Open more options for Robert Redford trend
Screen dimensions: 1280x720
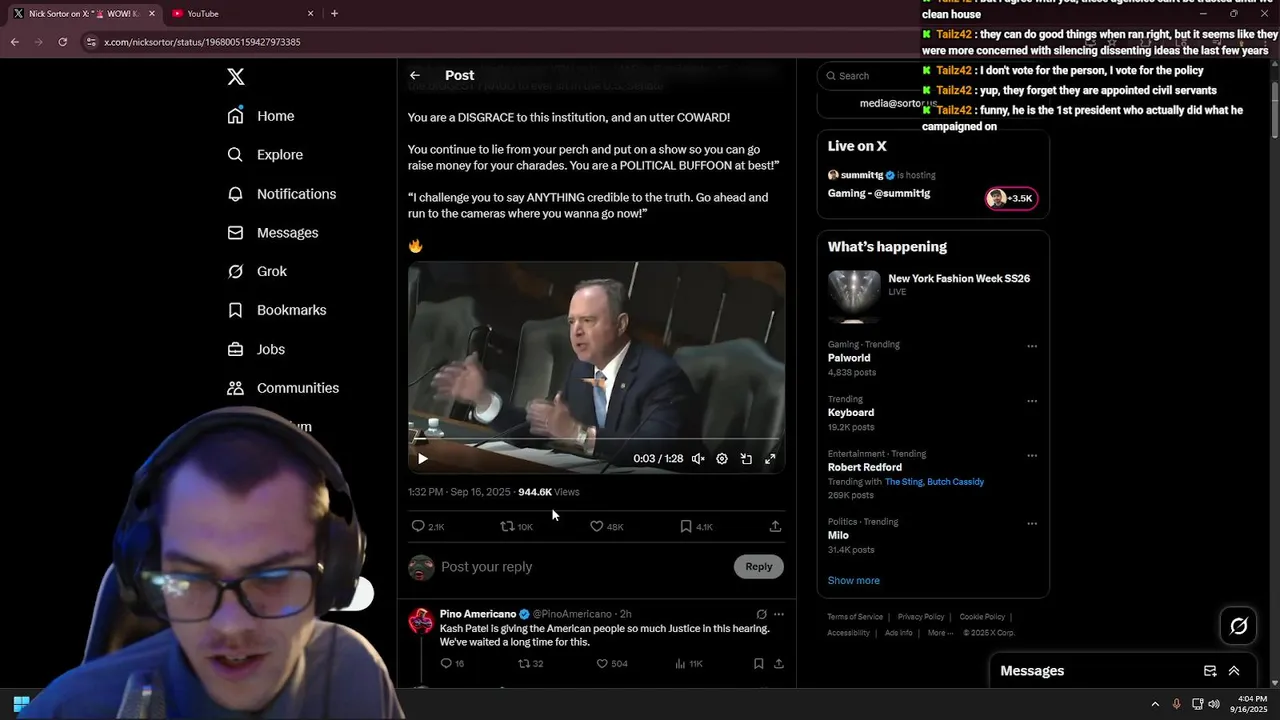tap(1032, 456)
